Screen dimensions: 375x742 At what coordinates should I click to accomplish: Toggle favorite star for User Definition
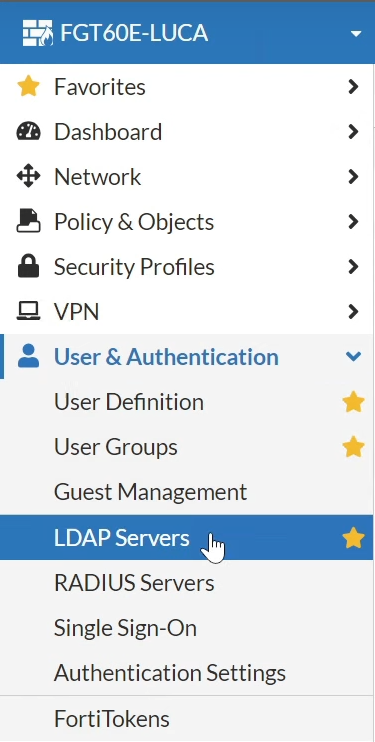pyautogui.click(x=353, y=402)
